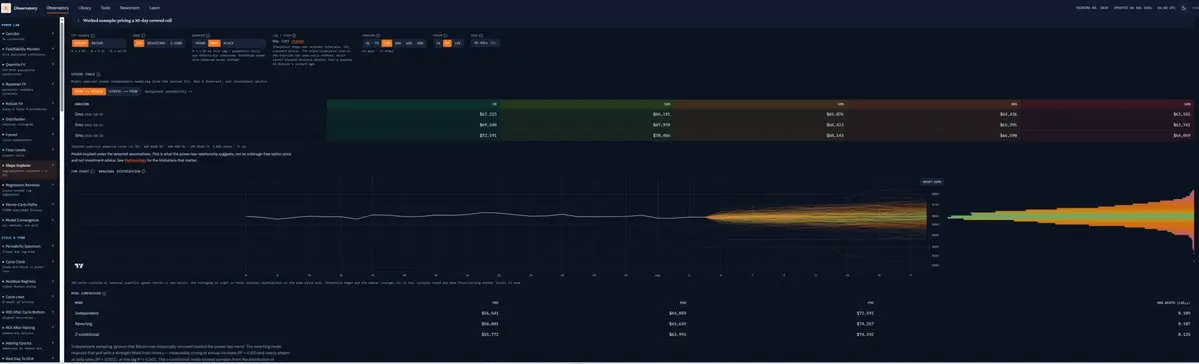Click the Z-conditional row in mode comparison
The image size is (1199, 364).
pyautogui.click(x=631, y=334)
